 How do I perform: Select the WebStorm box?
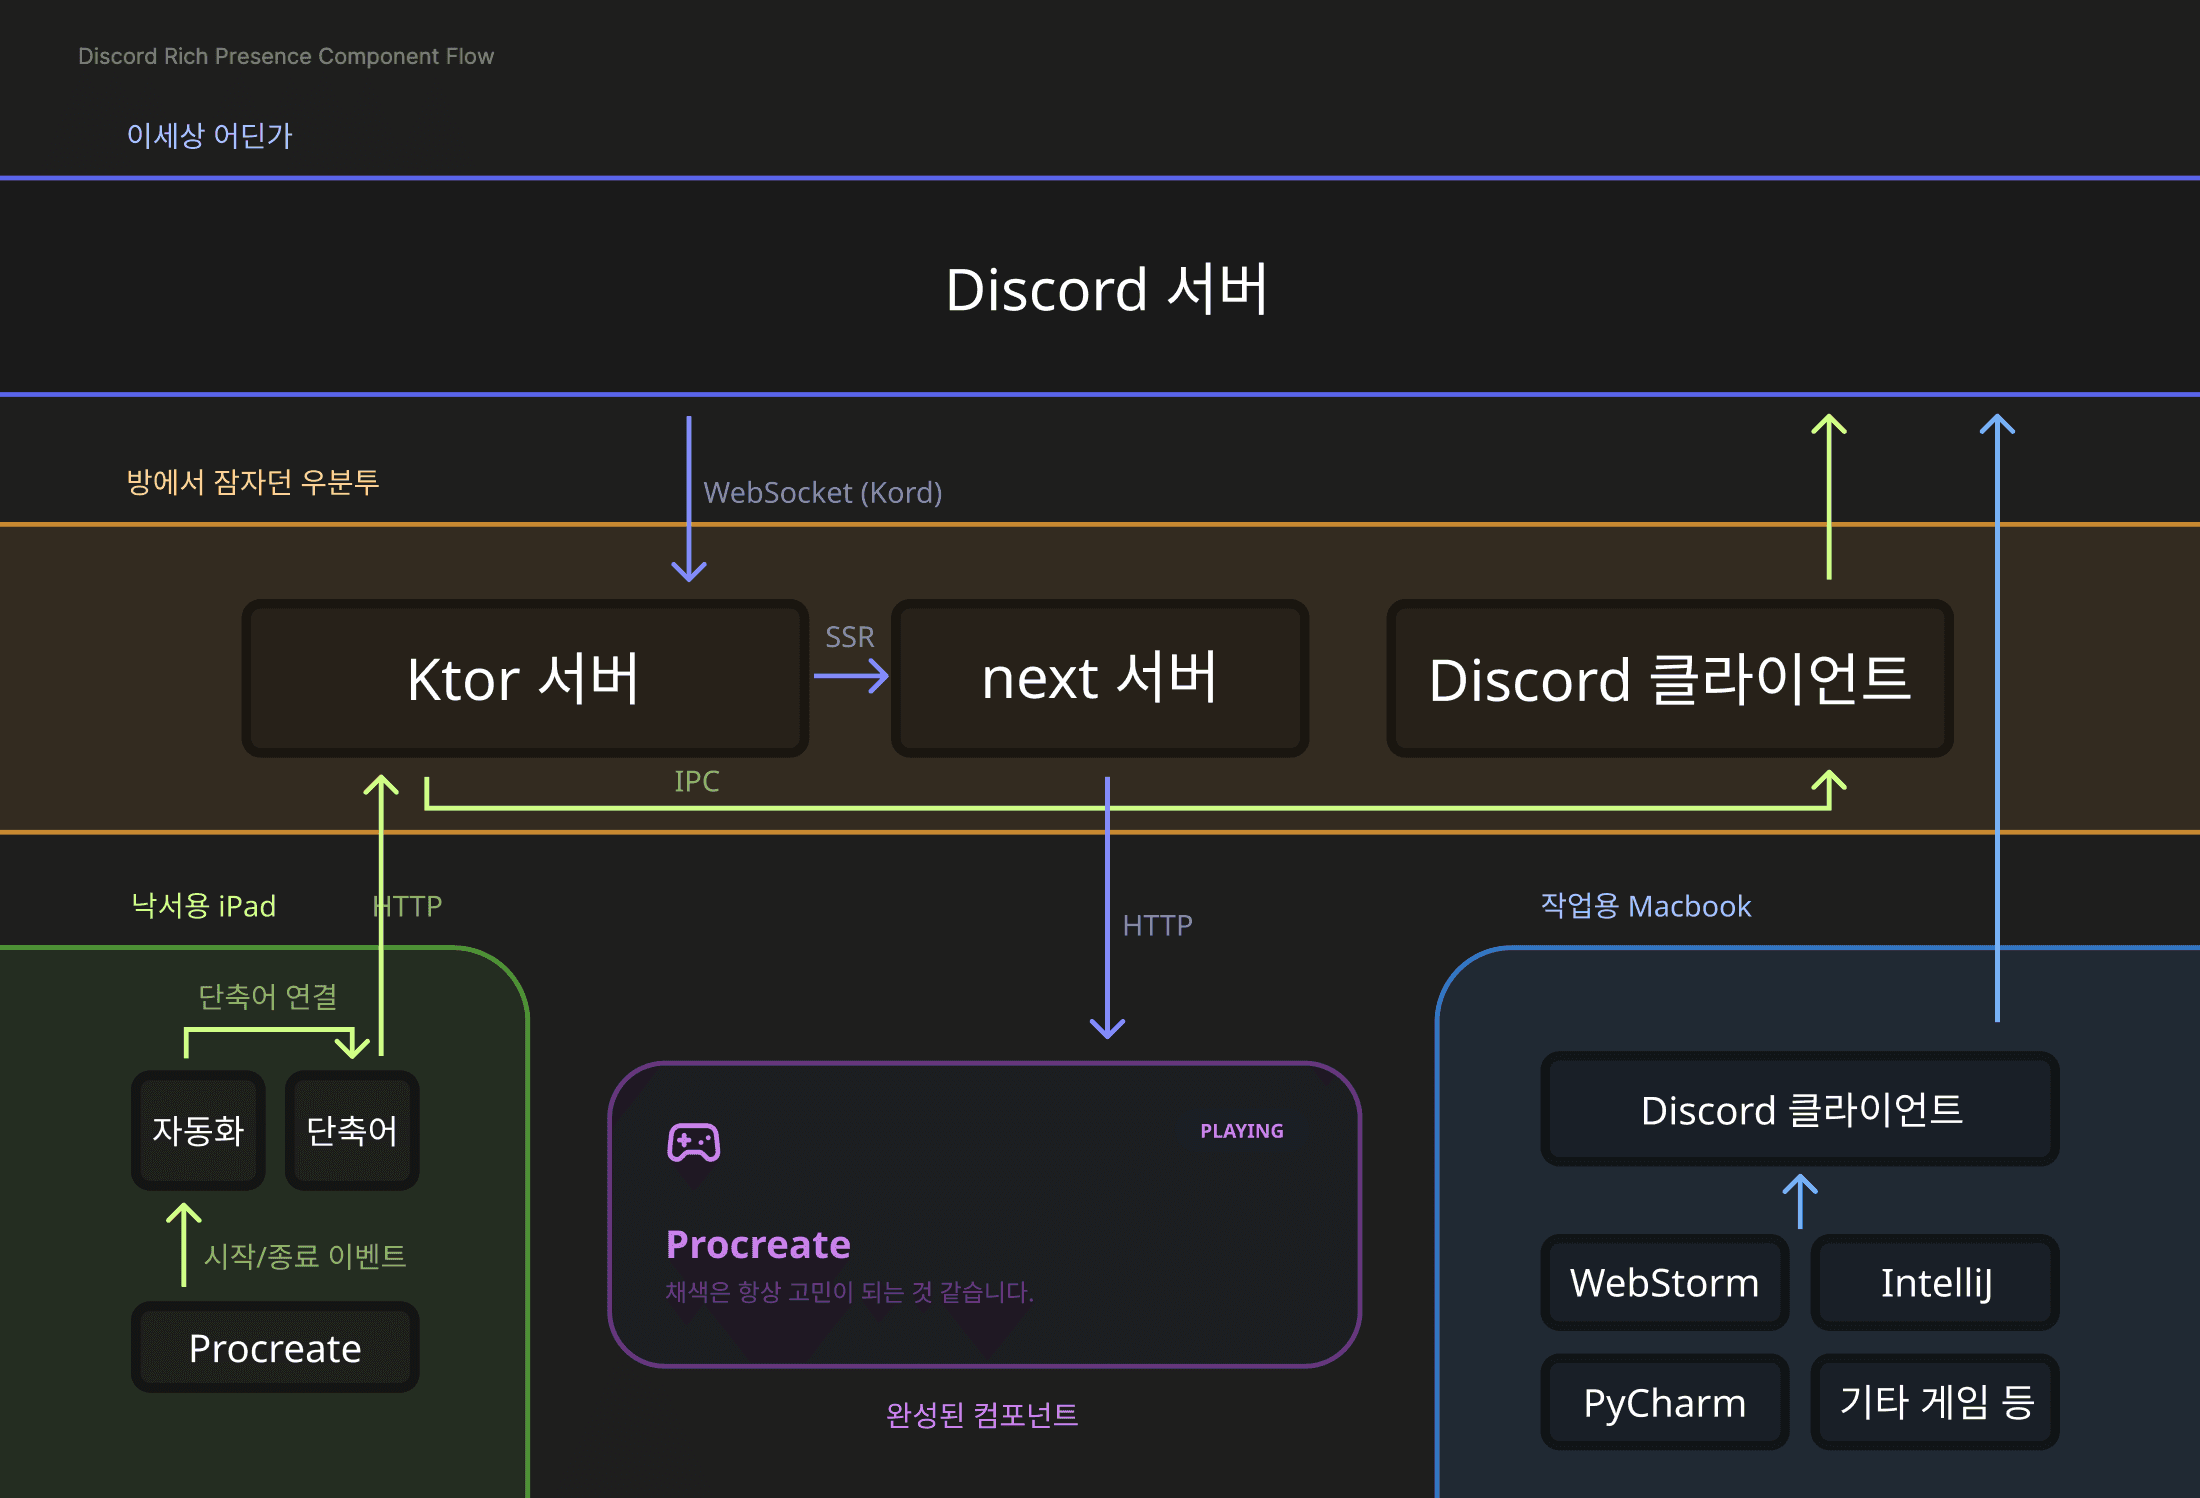(x=1664, y=1282)
